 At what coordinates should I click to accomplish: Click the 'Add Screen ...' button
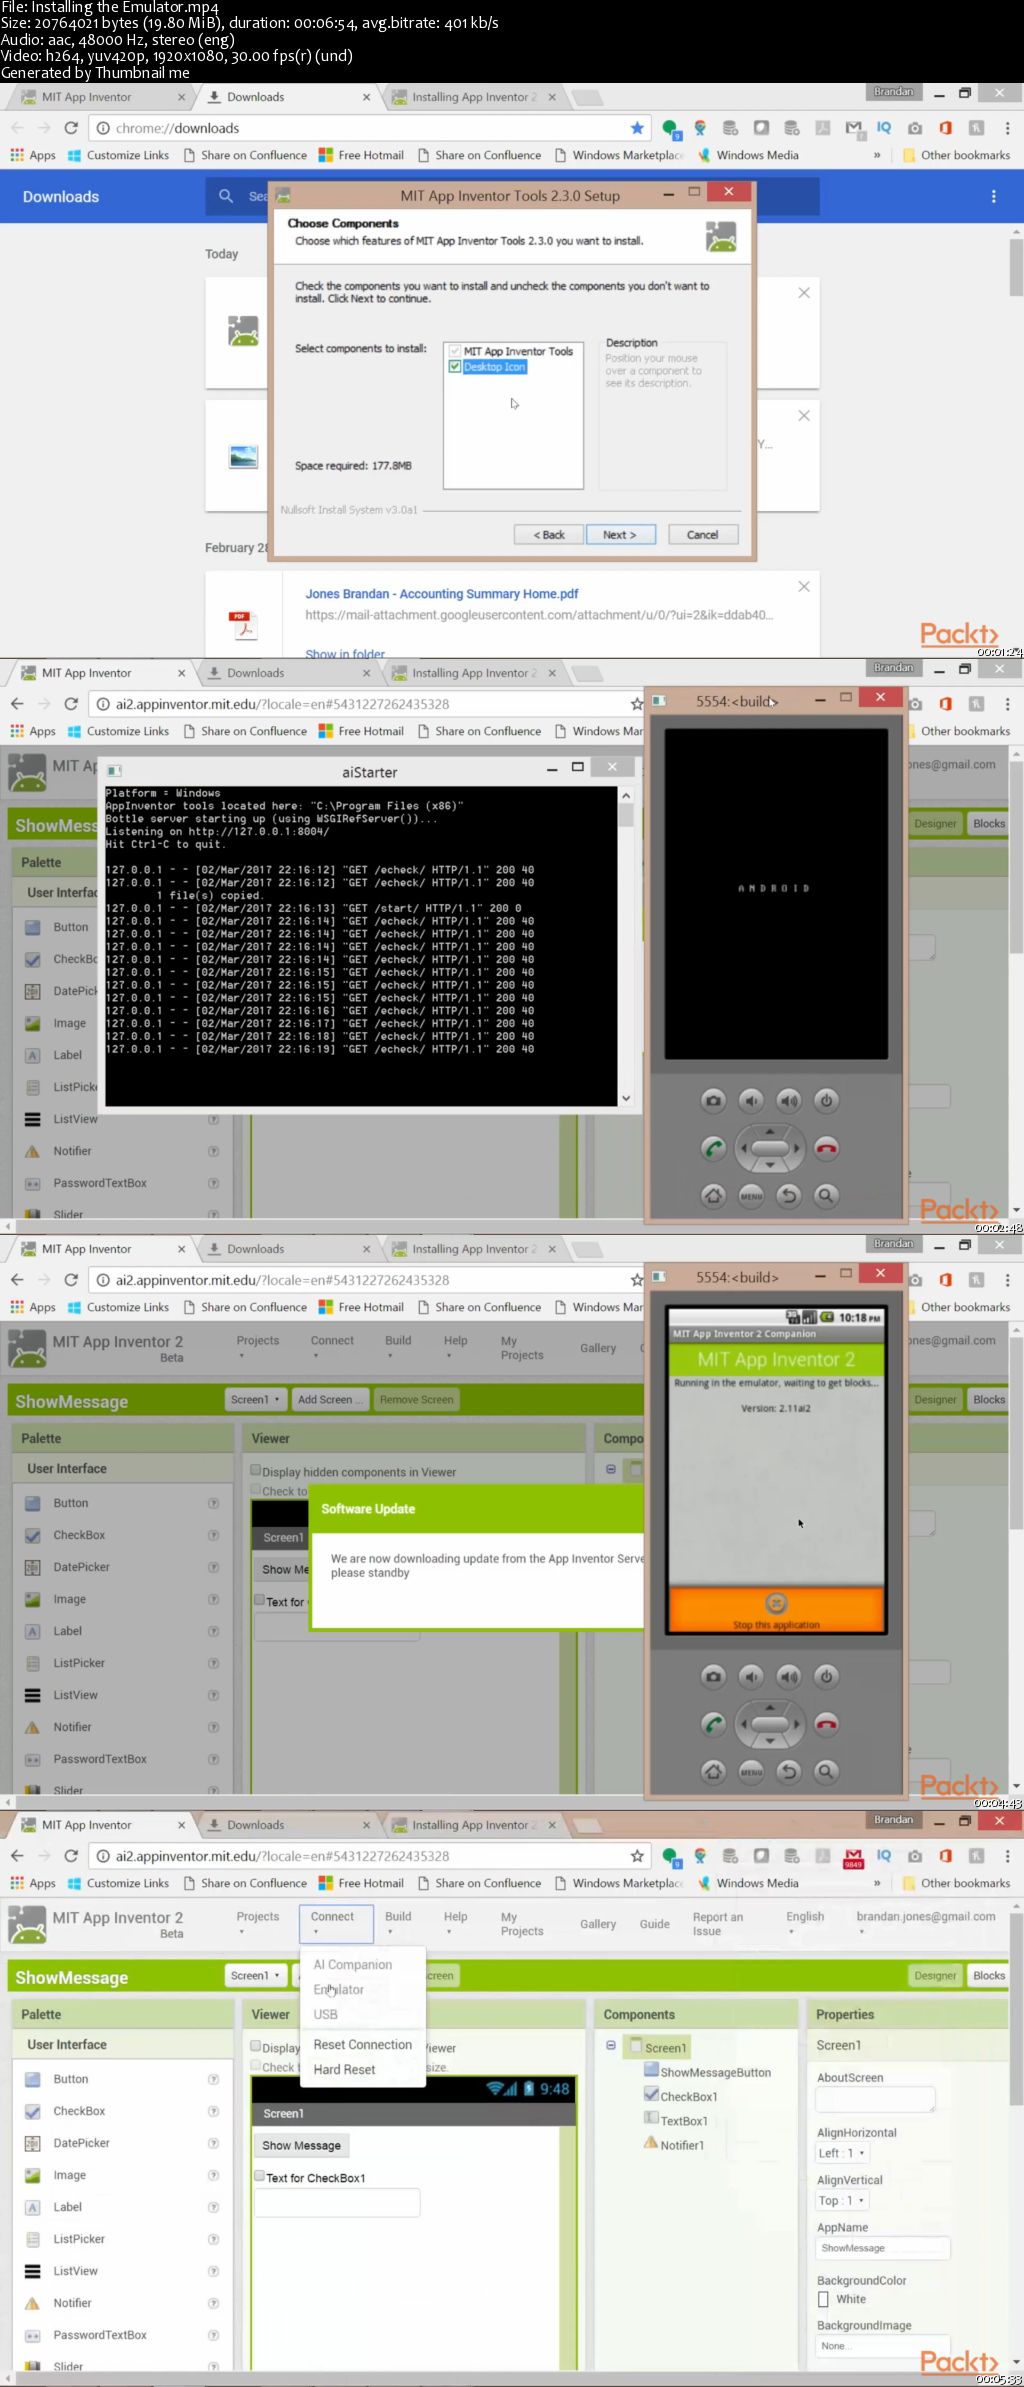pos(330,1399)
